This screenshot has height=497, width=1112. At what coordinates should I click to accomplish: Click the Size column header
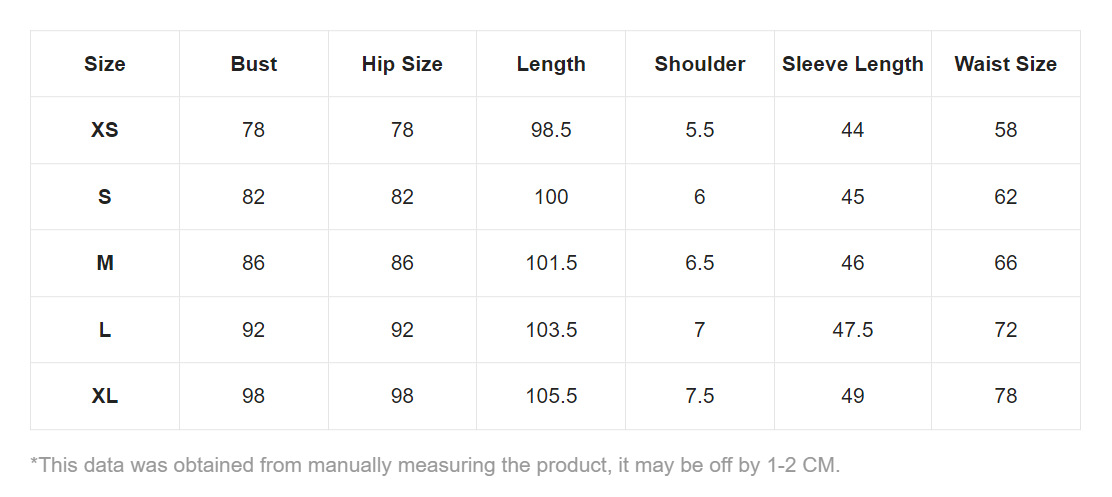click(105, 64)
